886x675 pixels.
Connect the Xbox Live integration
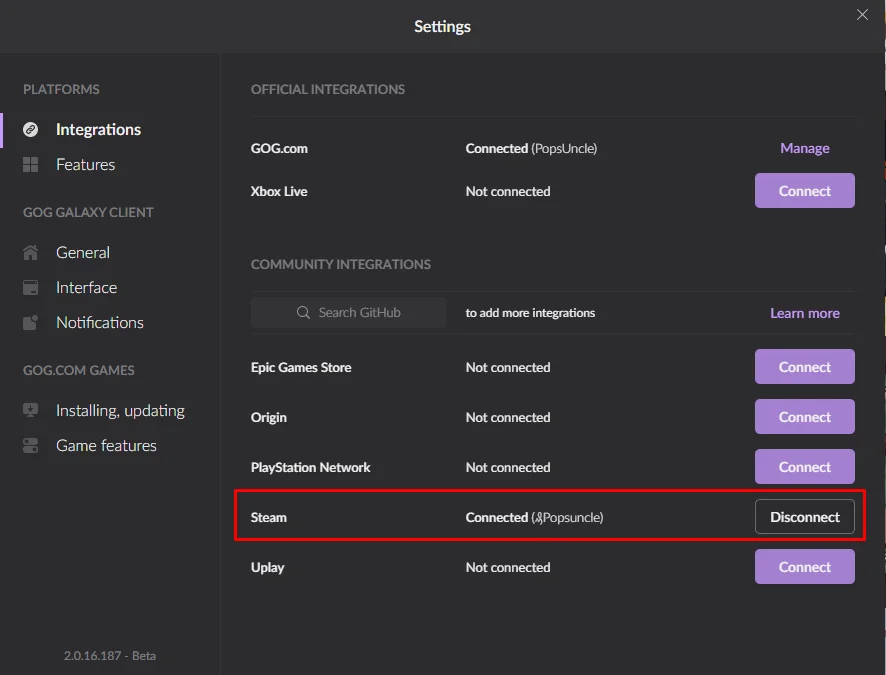[804, 191]
